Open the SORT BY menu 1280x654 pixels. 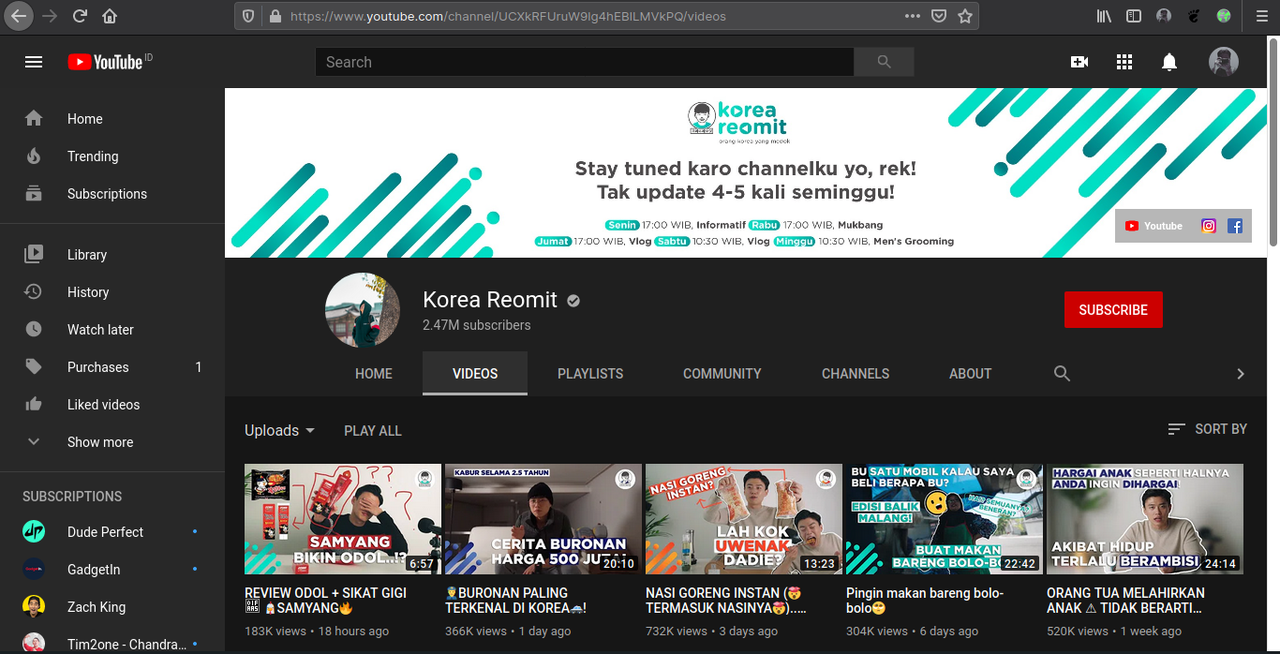(x=1208, y=429)
